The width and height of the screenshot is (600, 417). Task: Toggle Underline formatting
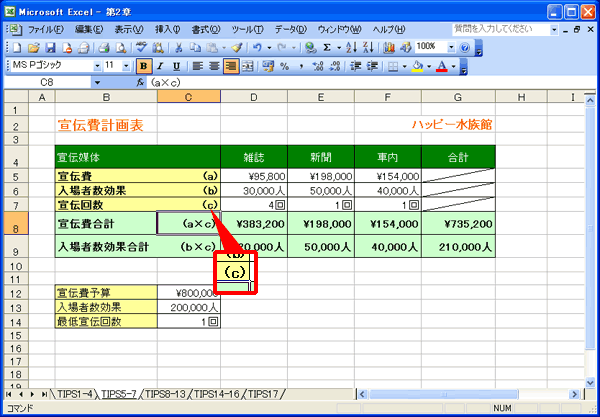pos(176,67)
